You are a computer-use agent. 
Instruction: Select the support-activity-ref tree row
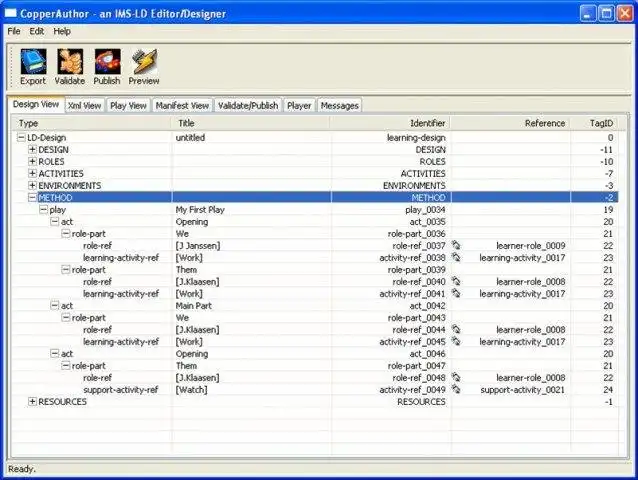(x=120, y=389)
